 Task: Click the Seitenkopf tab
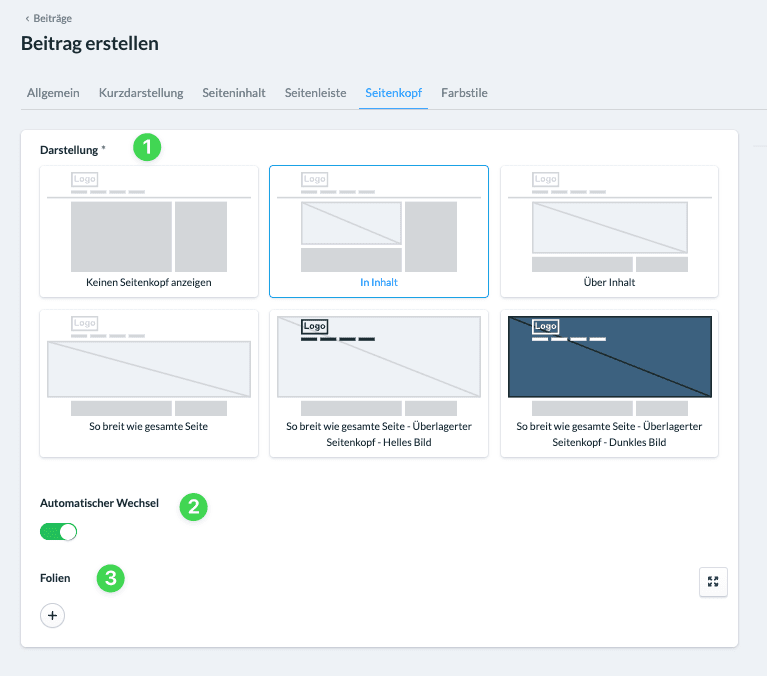click(393, 93)
